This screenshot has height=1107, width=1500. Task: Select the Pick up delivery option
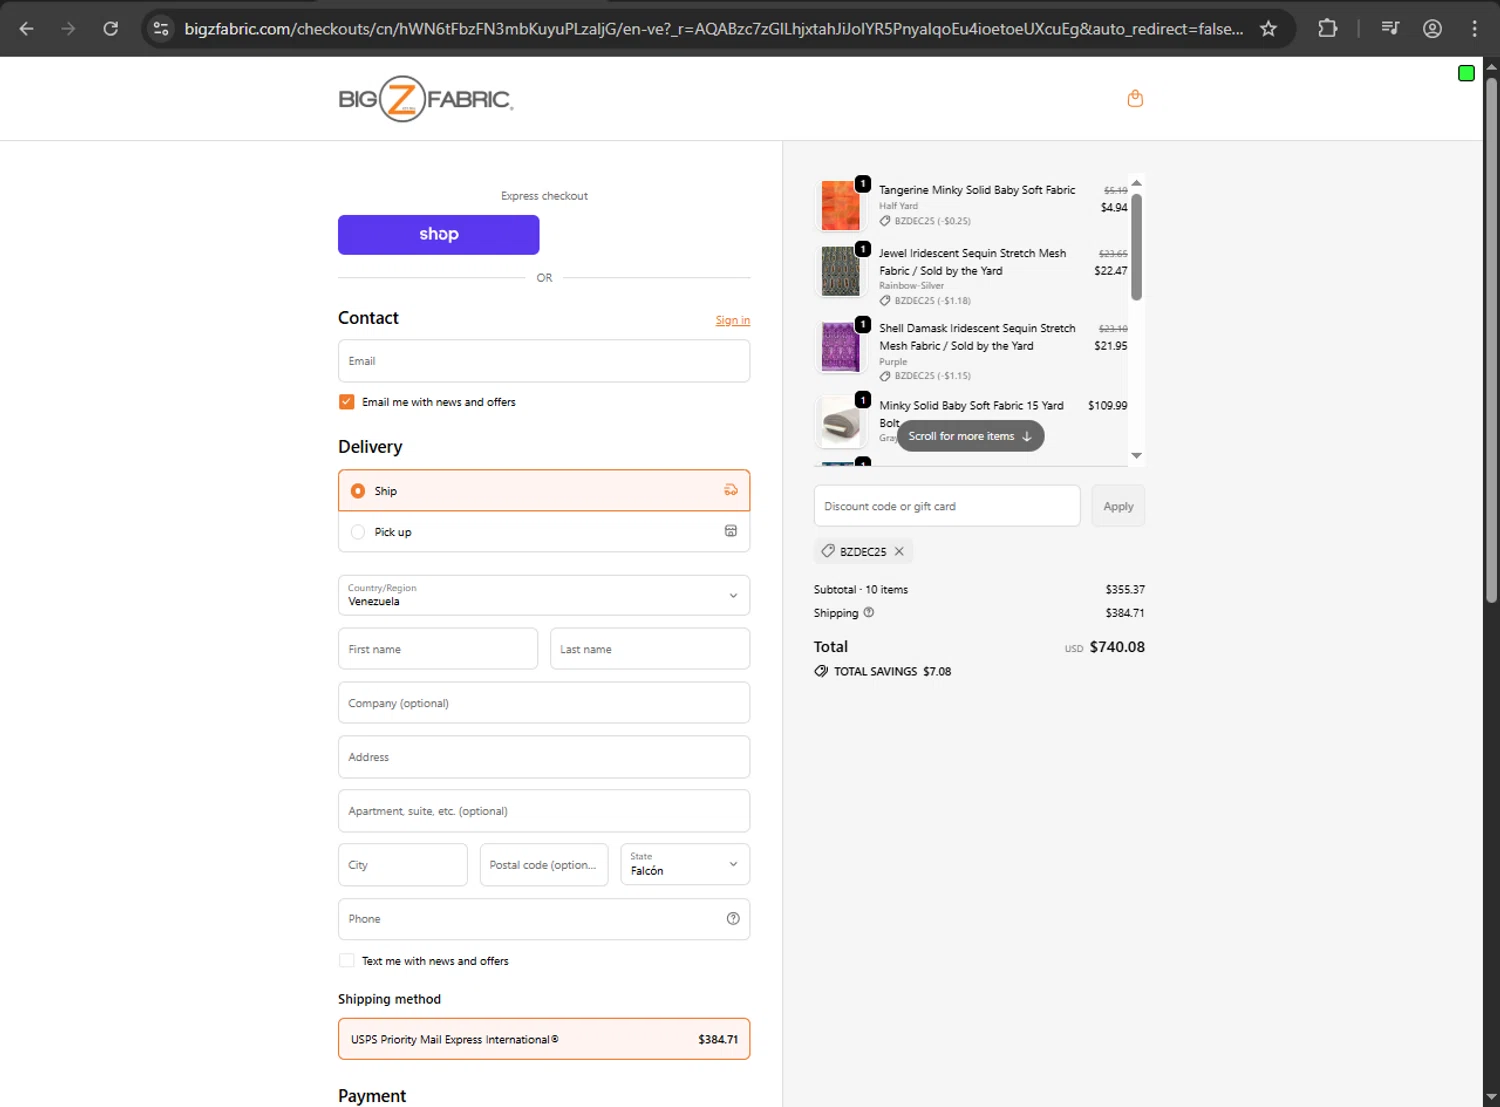click(x=544, y=532)
